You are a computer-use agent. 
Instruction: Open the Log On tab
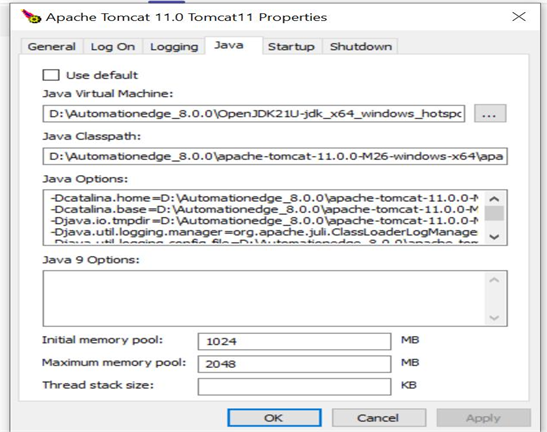113,46
